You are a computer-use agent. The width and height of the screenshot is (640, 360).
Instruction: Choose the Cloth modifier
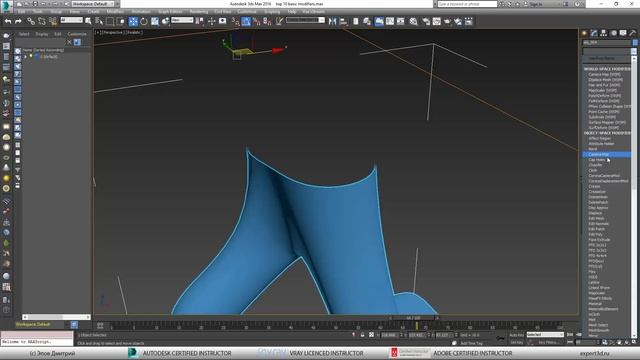point(593,170)
